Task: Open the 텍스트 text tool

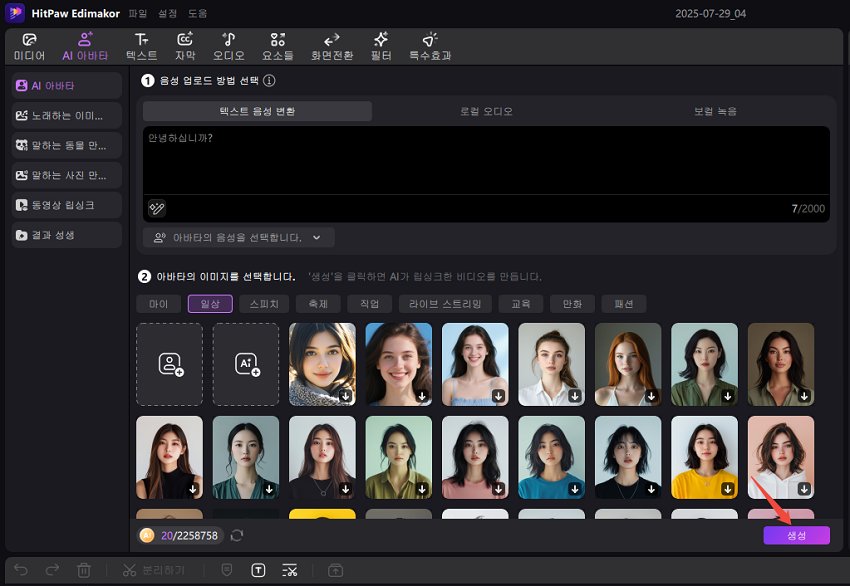Action: click(141, 47)
